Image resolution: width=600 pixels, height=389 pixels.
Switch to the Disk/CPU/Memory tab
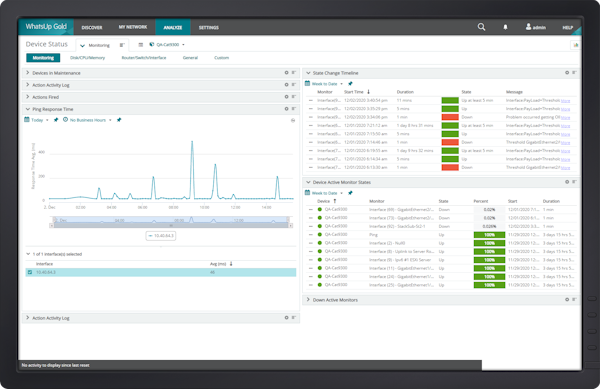(x=87, y=58)
